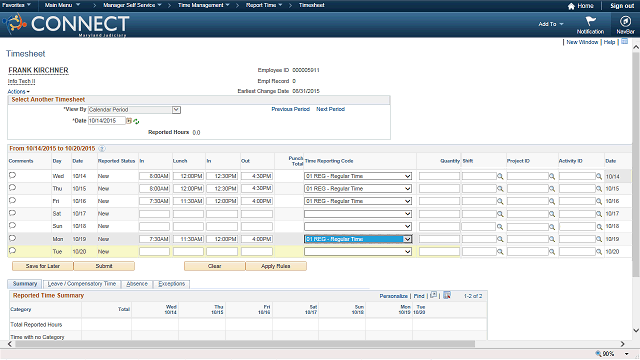This screenshot has height=360, width=640.
Task: Switch to the Absence tab
Action: (137, 284)
